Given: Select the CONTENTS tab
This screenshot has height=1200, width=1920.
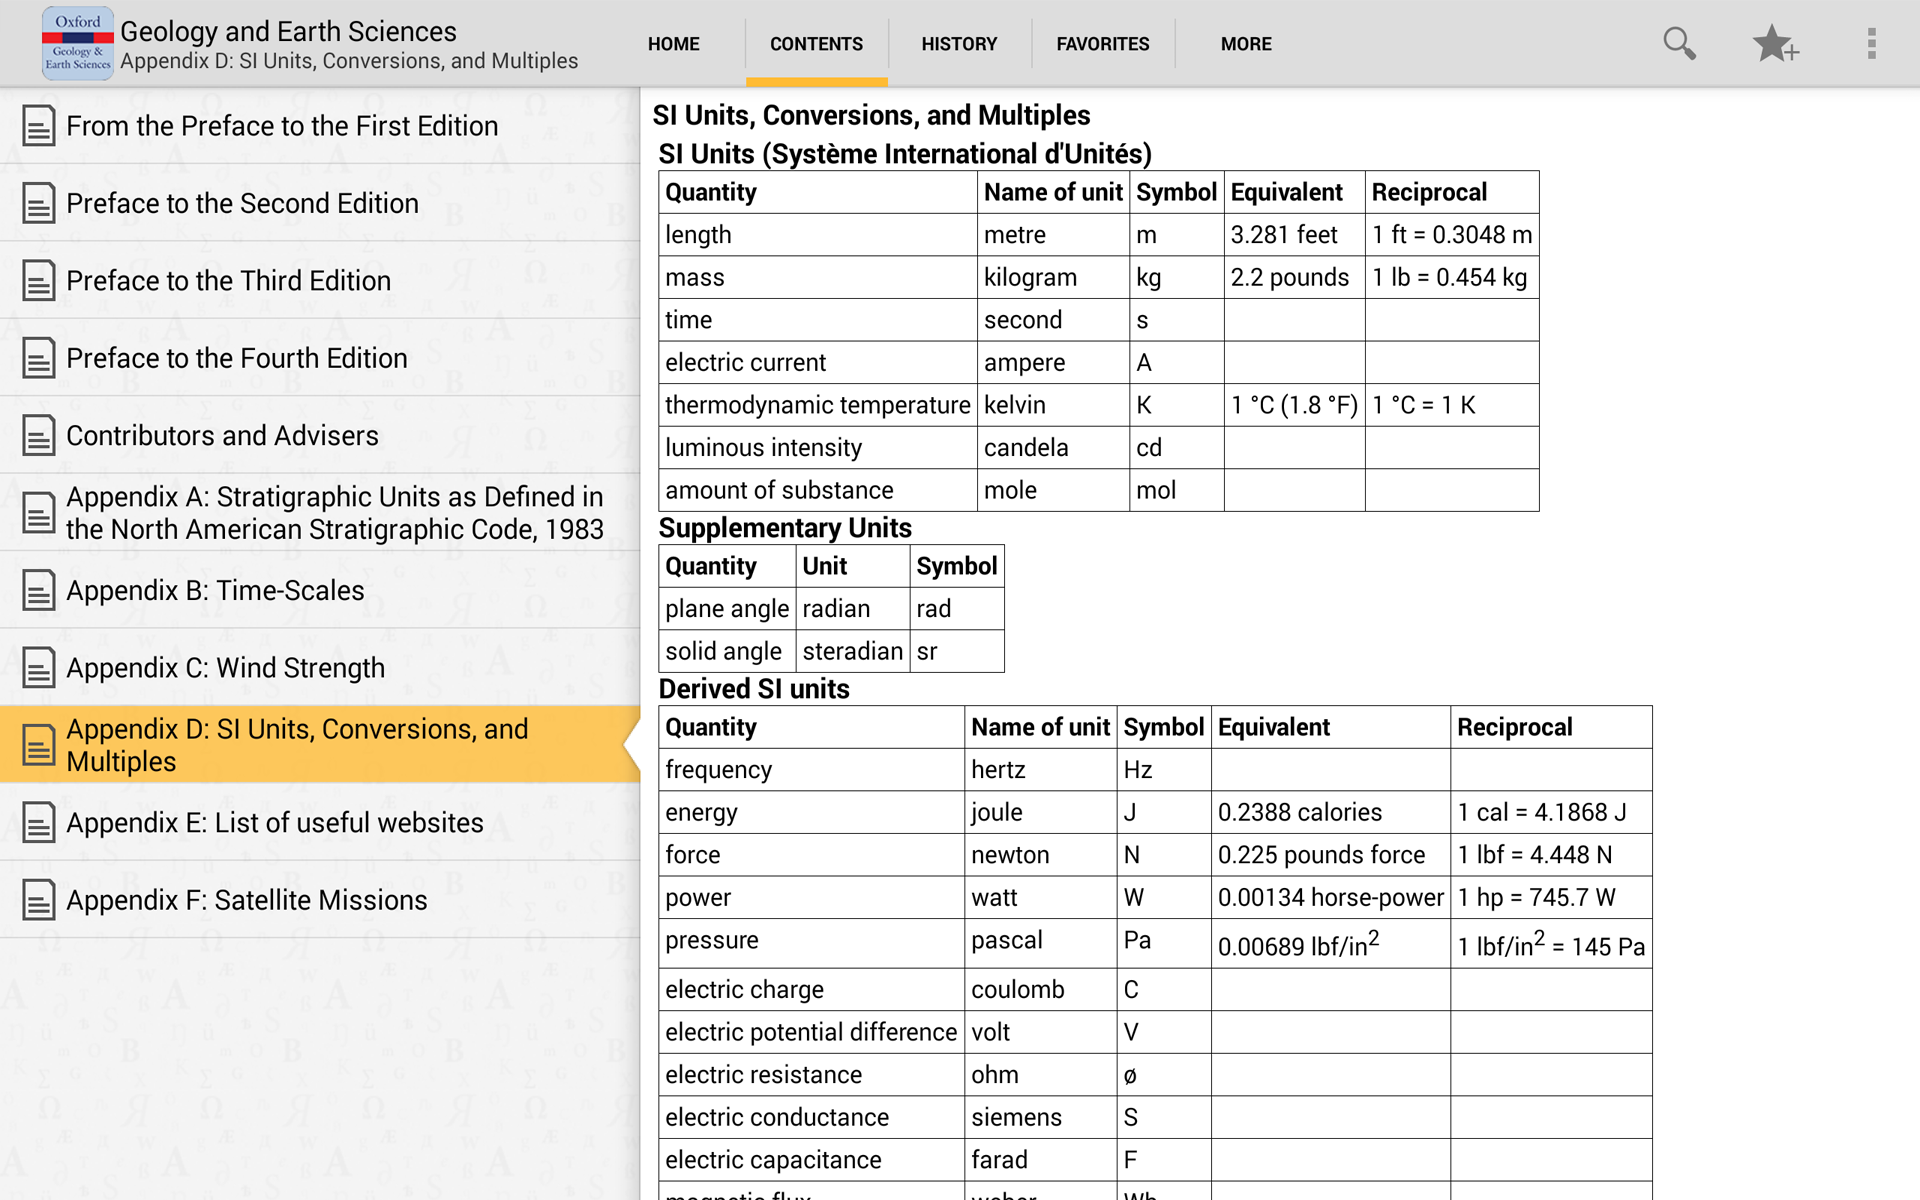Looking at the screenshot, I should coord(816,44).
